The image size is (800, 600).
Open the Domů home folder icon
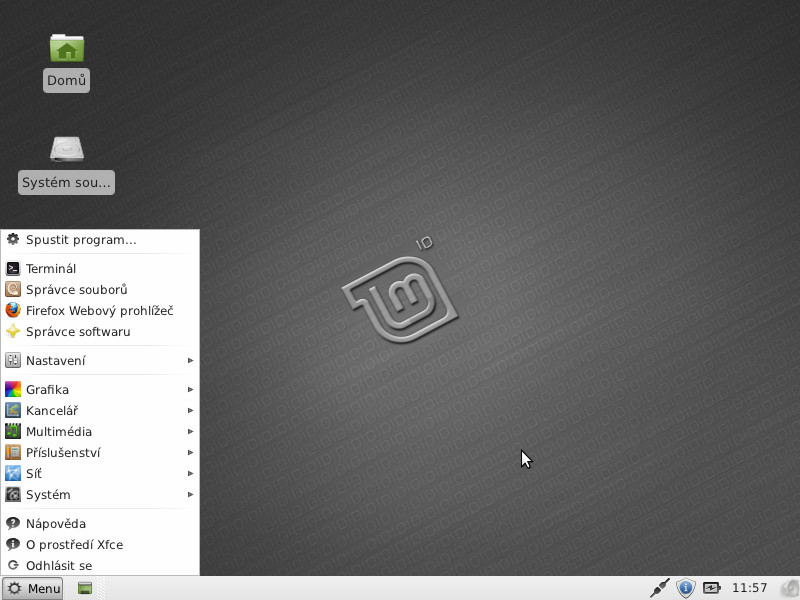point(67,48)
